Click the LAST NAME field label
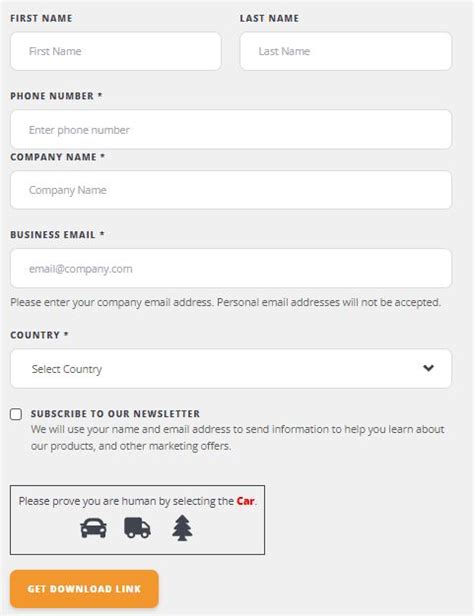 (x=269, y=18)
